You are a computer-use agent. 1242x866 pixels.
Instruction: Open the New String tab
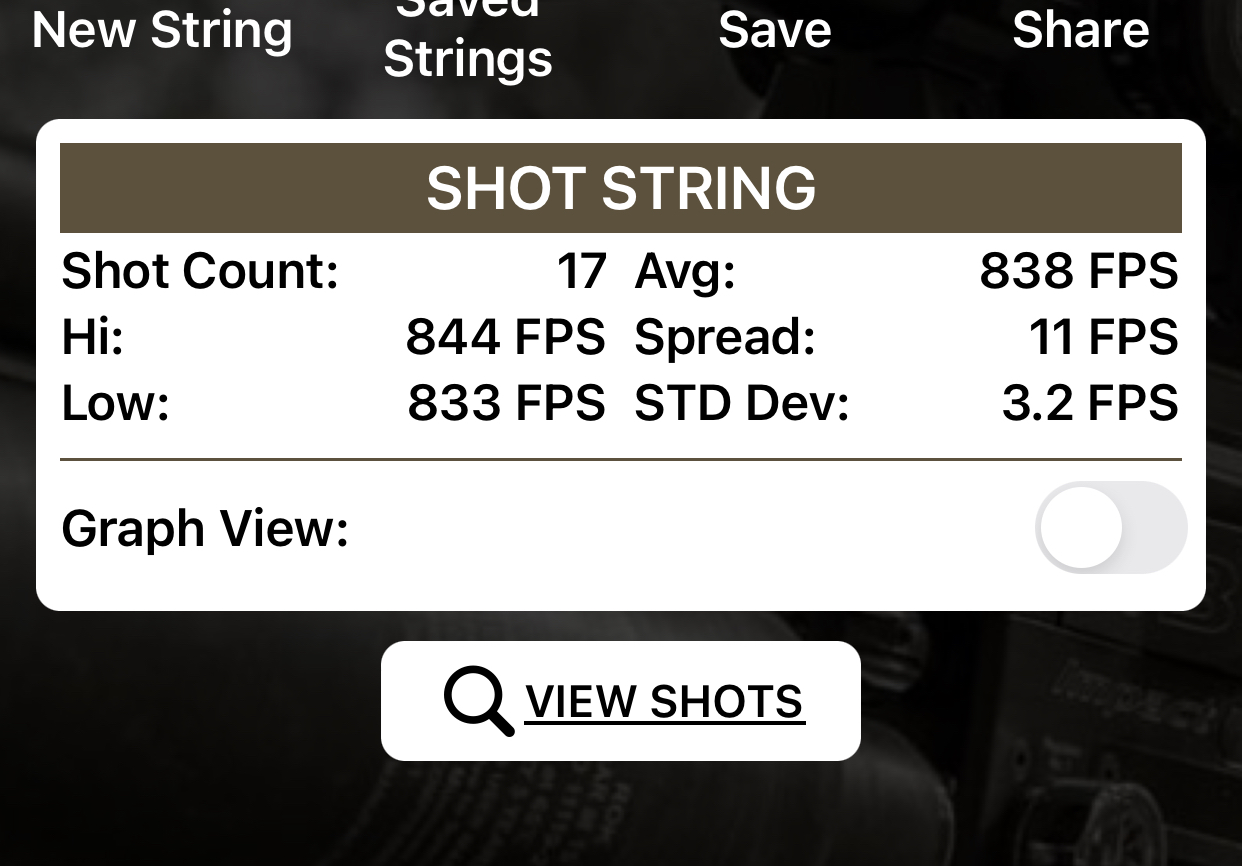pos(162,29)
